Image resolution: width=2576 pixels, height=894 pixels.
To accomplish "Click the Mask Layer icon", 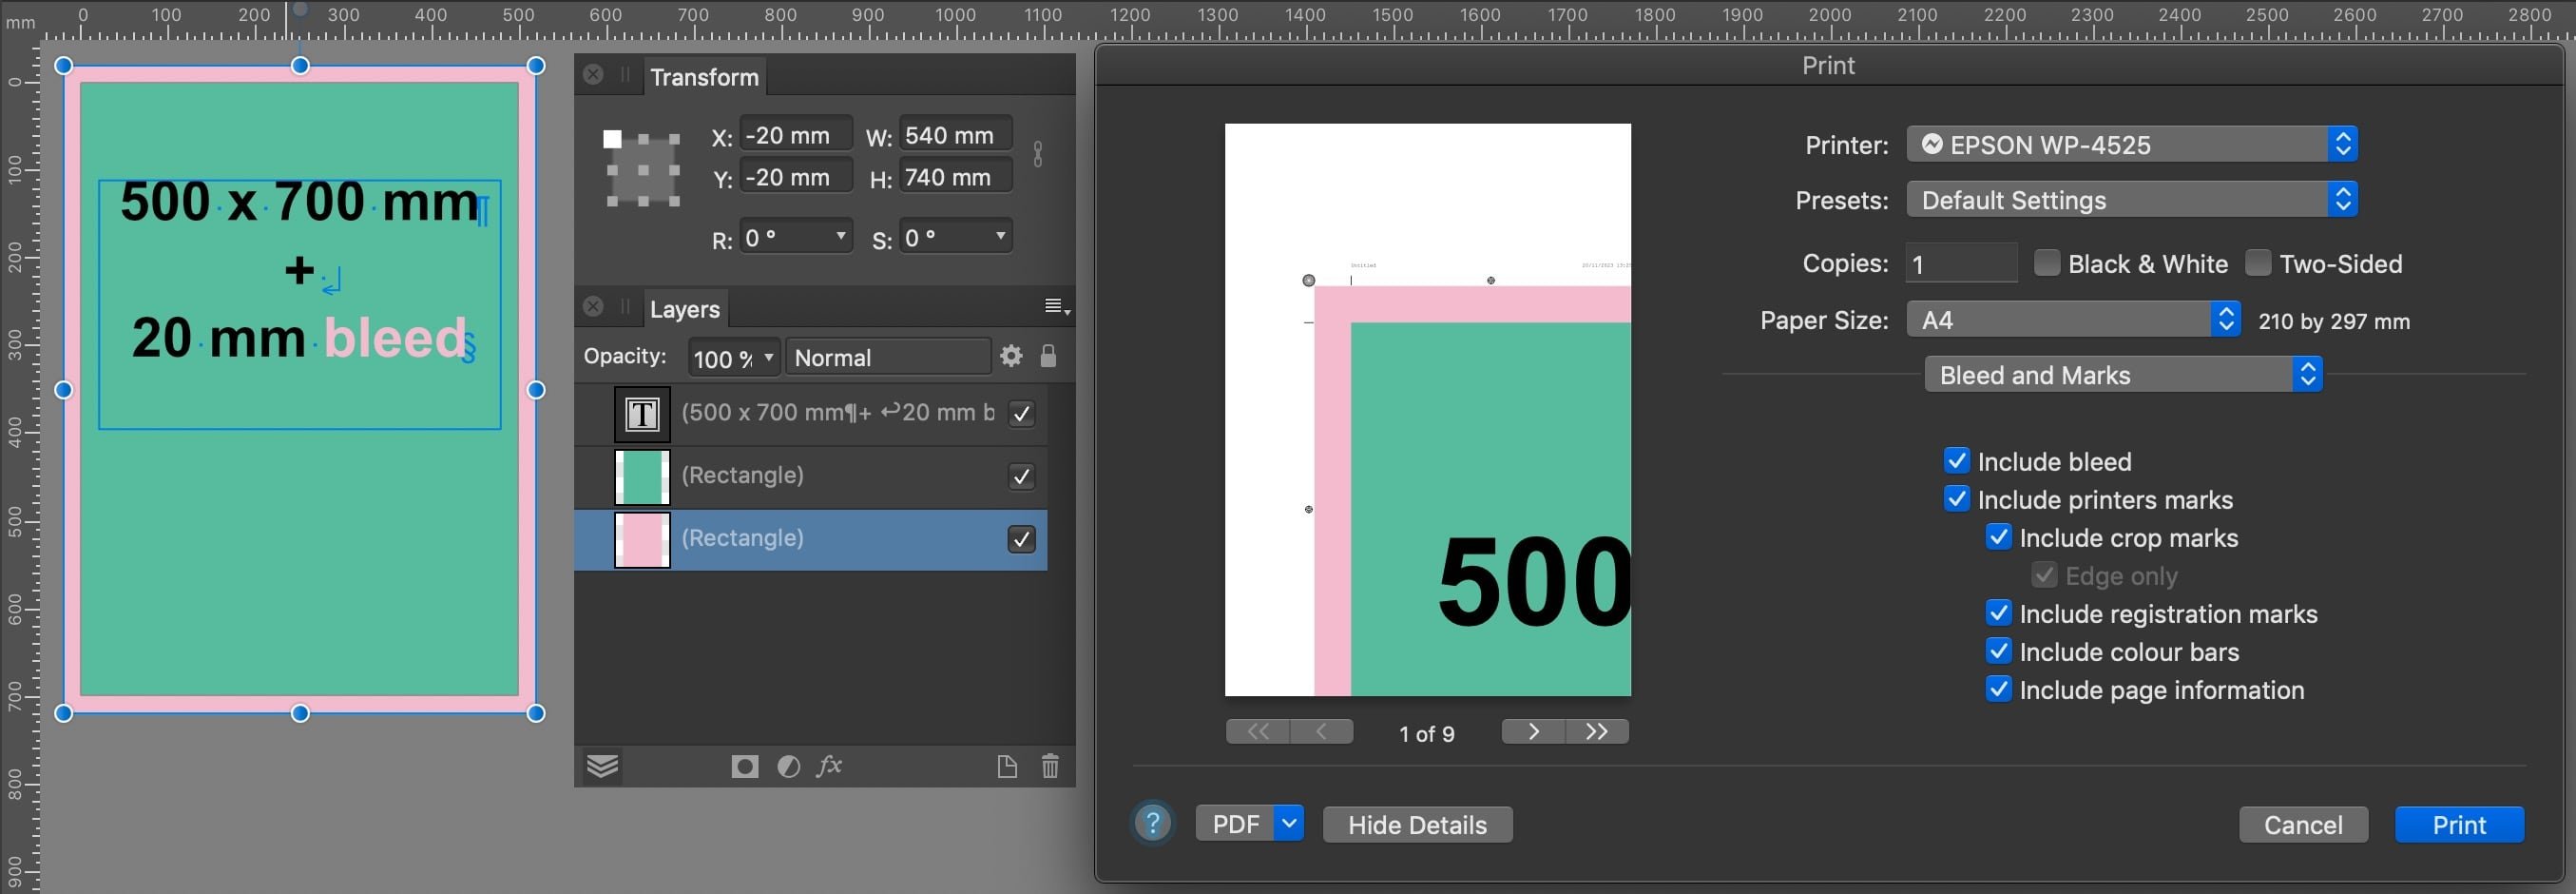I will [x=744, y=767].
